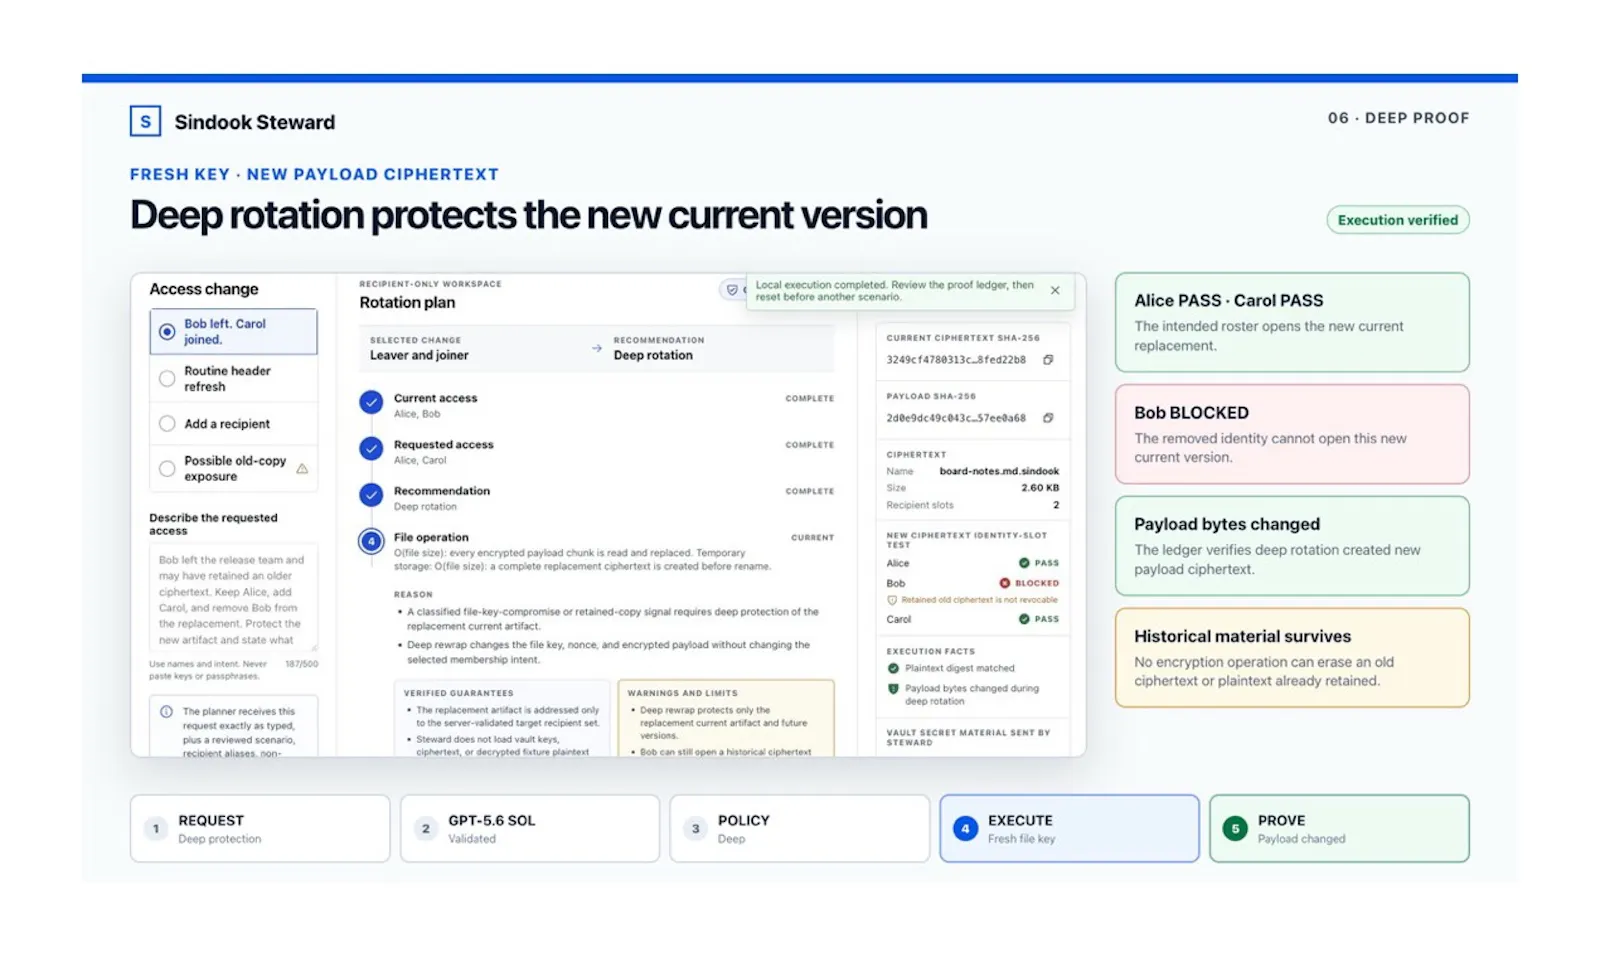Screen dimensions: 1600x957
Task: Click 'FRESH KEY · NEW PAYLOAD CIPHERTEXT' subtitle
Action: 314,174
